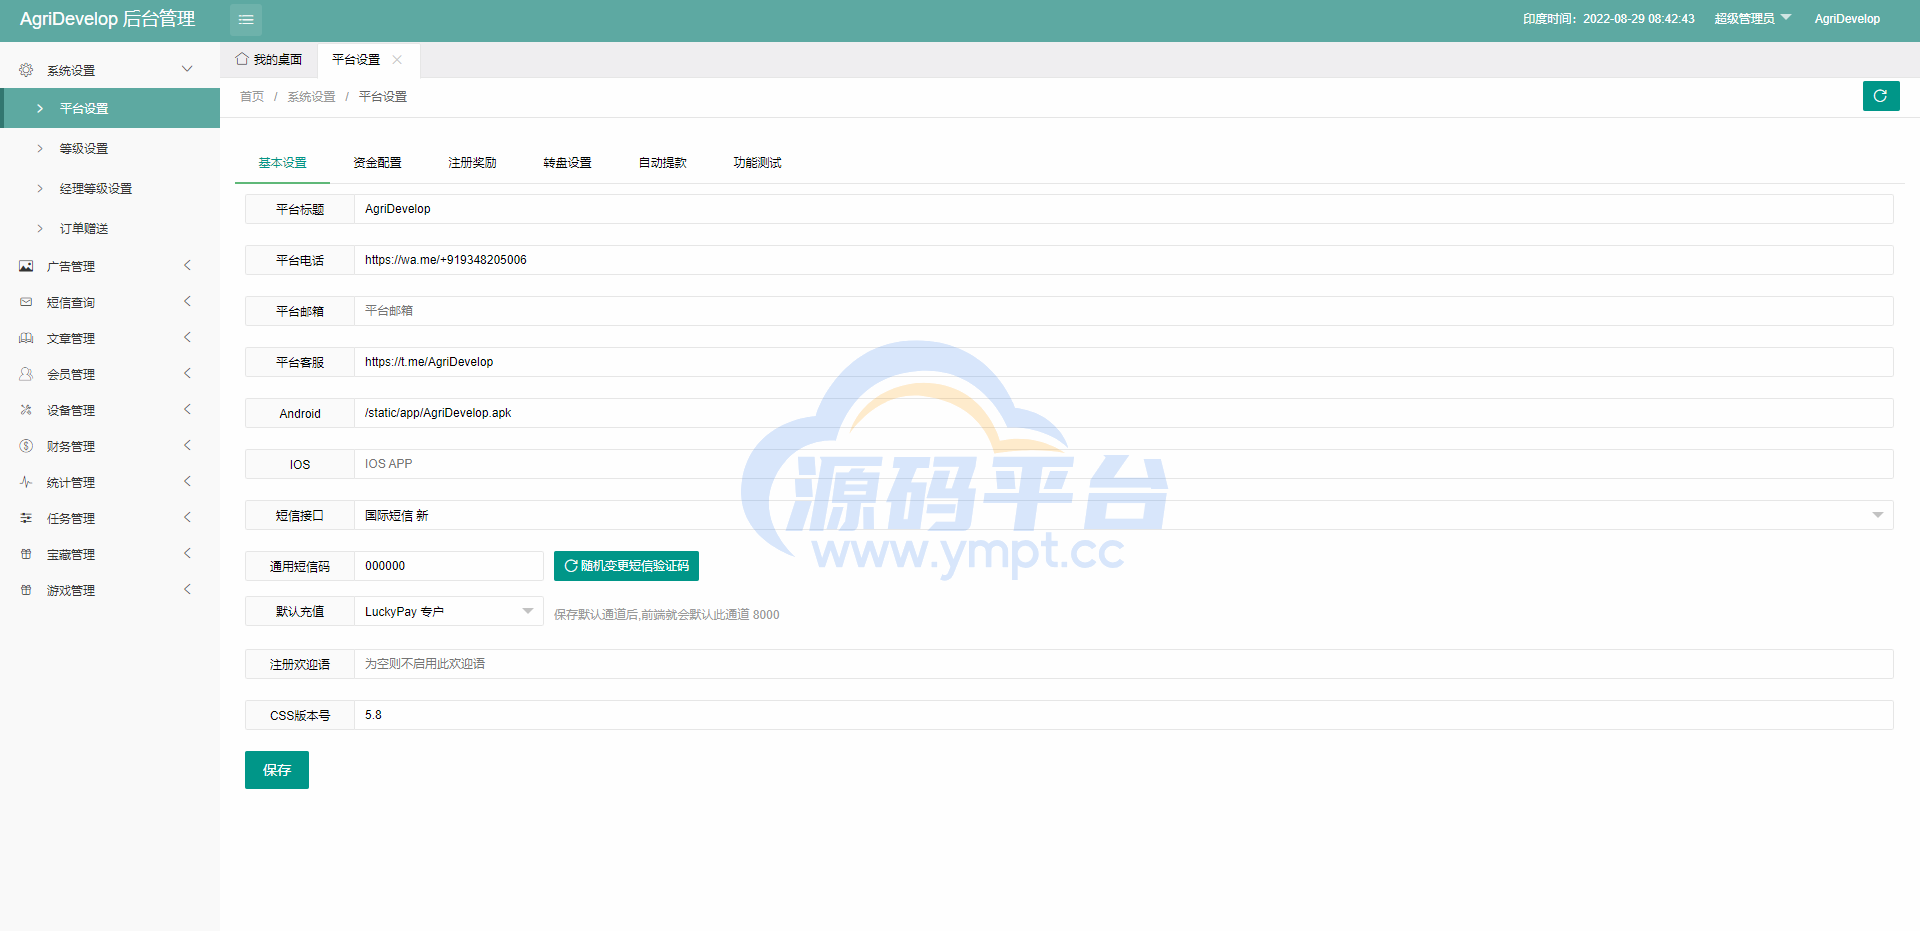
Task: Expand the 短信查询 menu chevron
Action: click(x=187, y=301)
